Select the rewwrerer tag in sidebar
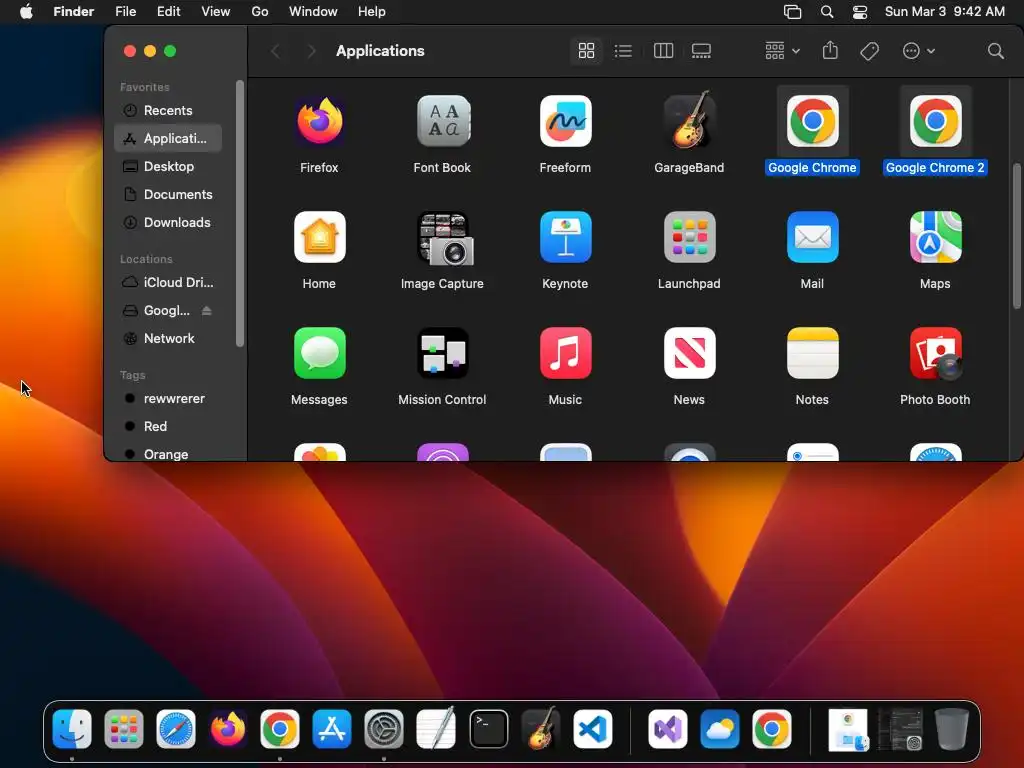The image size is (1024, 768). (x=168, y=399)
